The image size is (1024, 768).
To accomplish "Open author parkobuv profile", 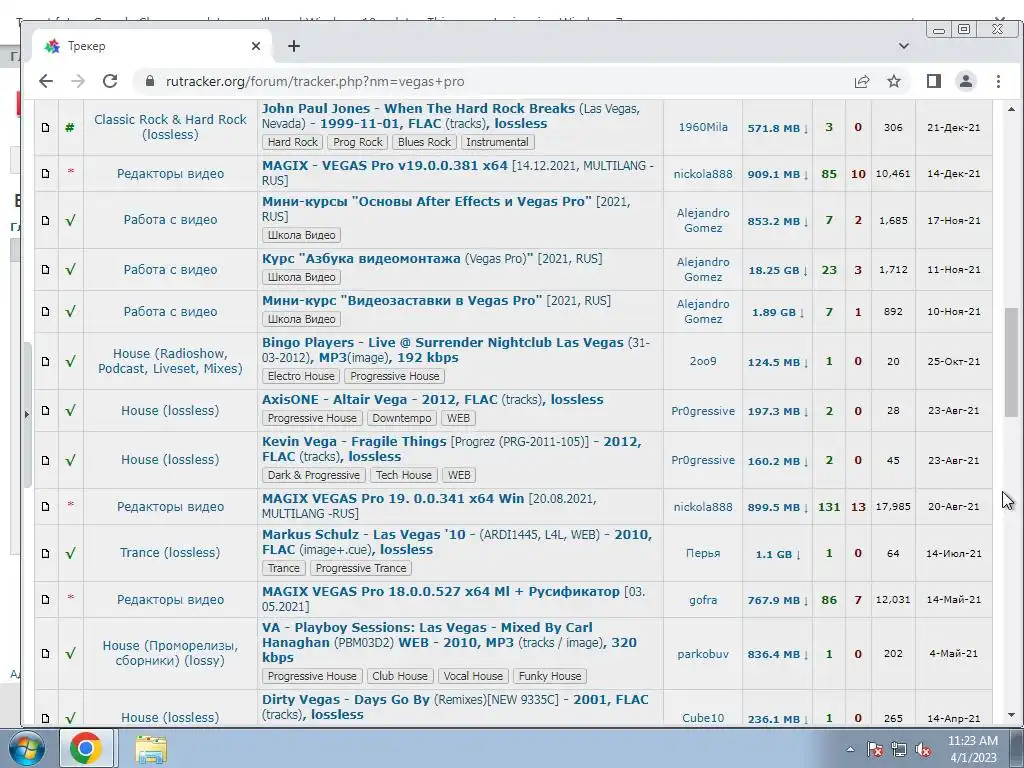I will pos(703,654).
